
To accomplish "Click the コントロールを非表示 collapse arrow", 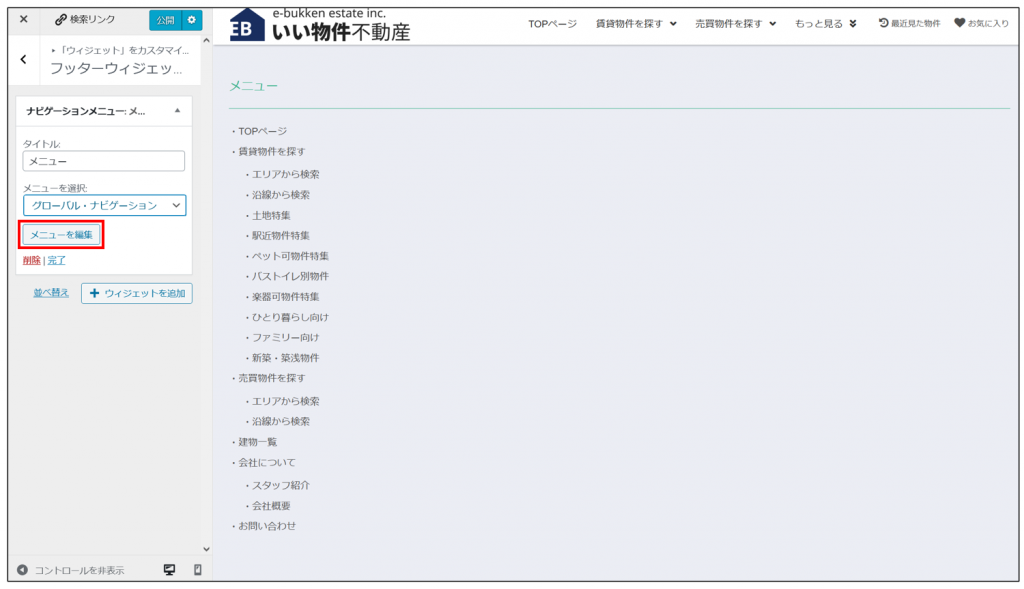I will coord(22,570).
